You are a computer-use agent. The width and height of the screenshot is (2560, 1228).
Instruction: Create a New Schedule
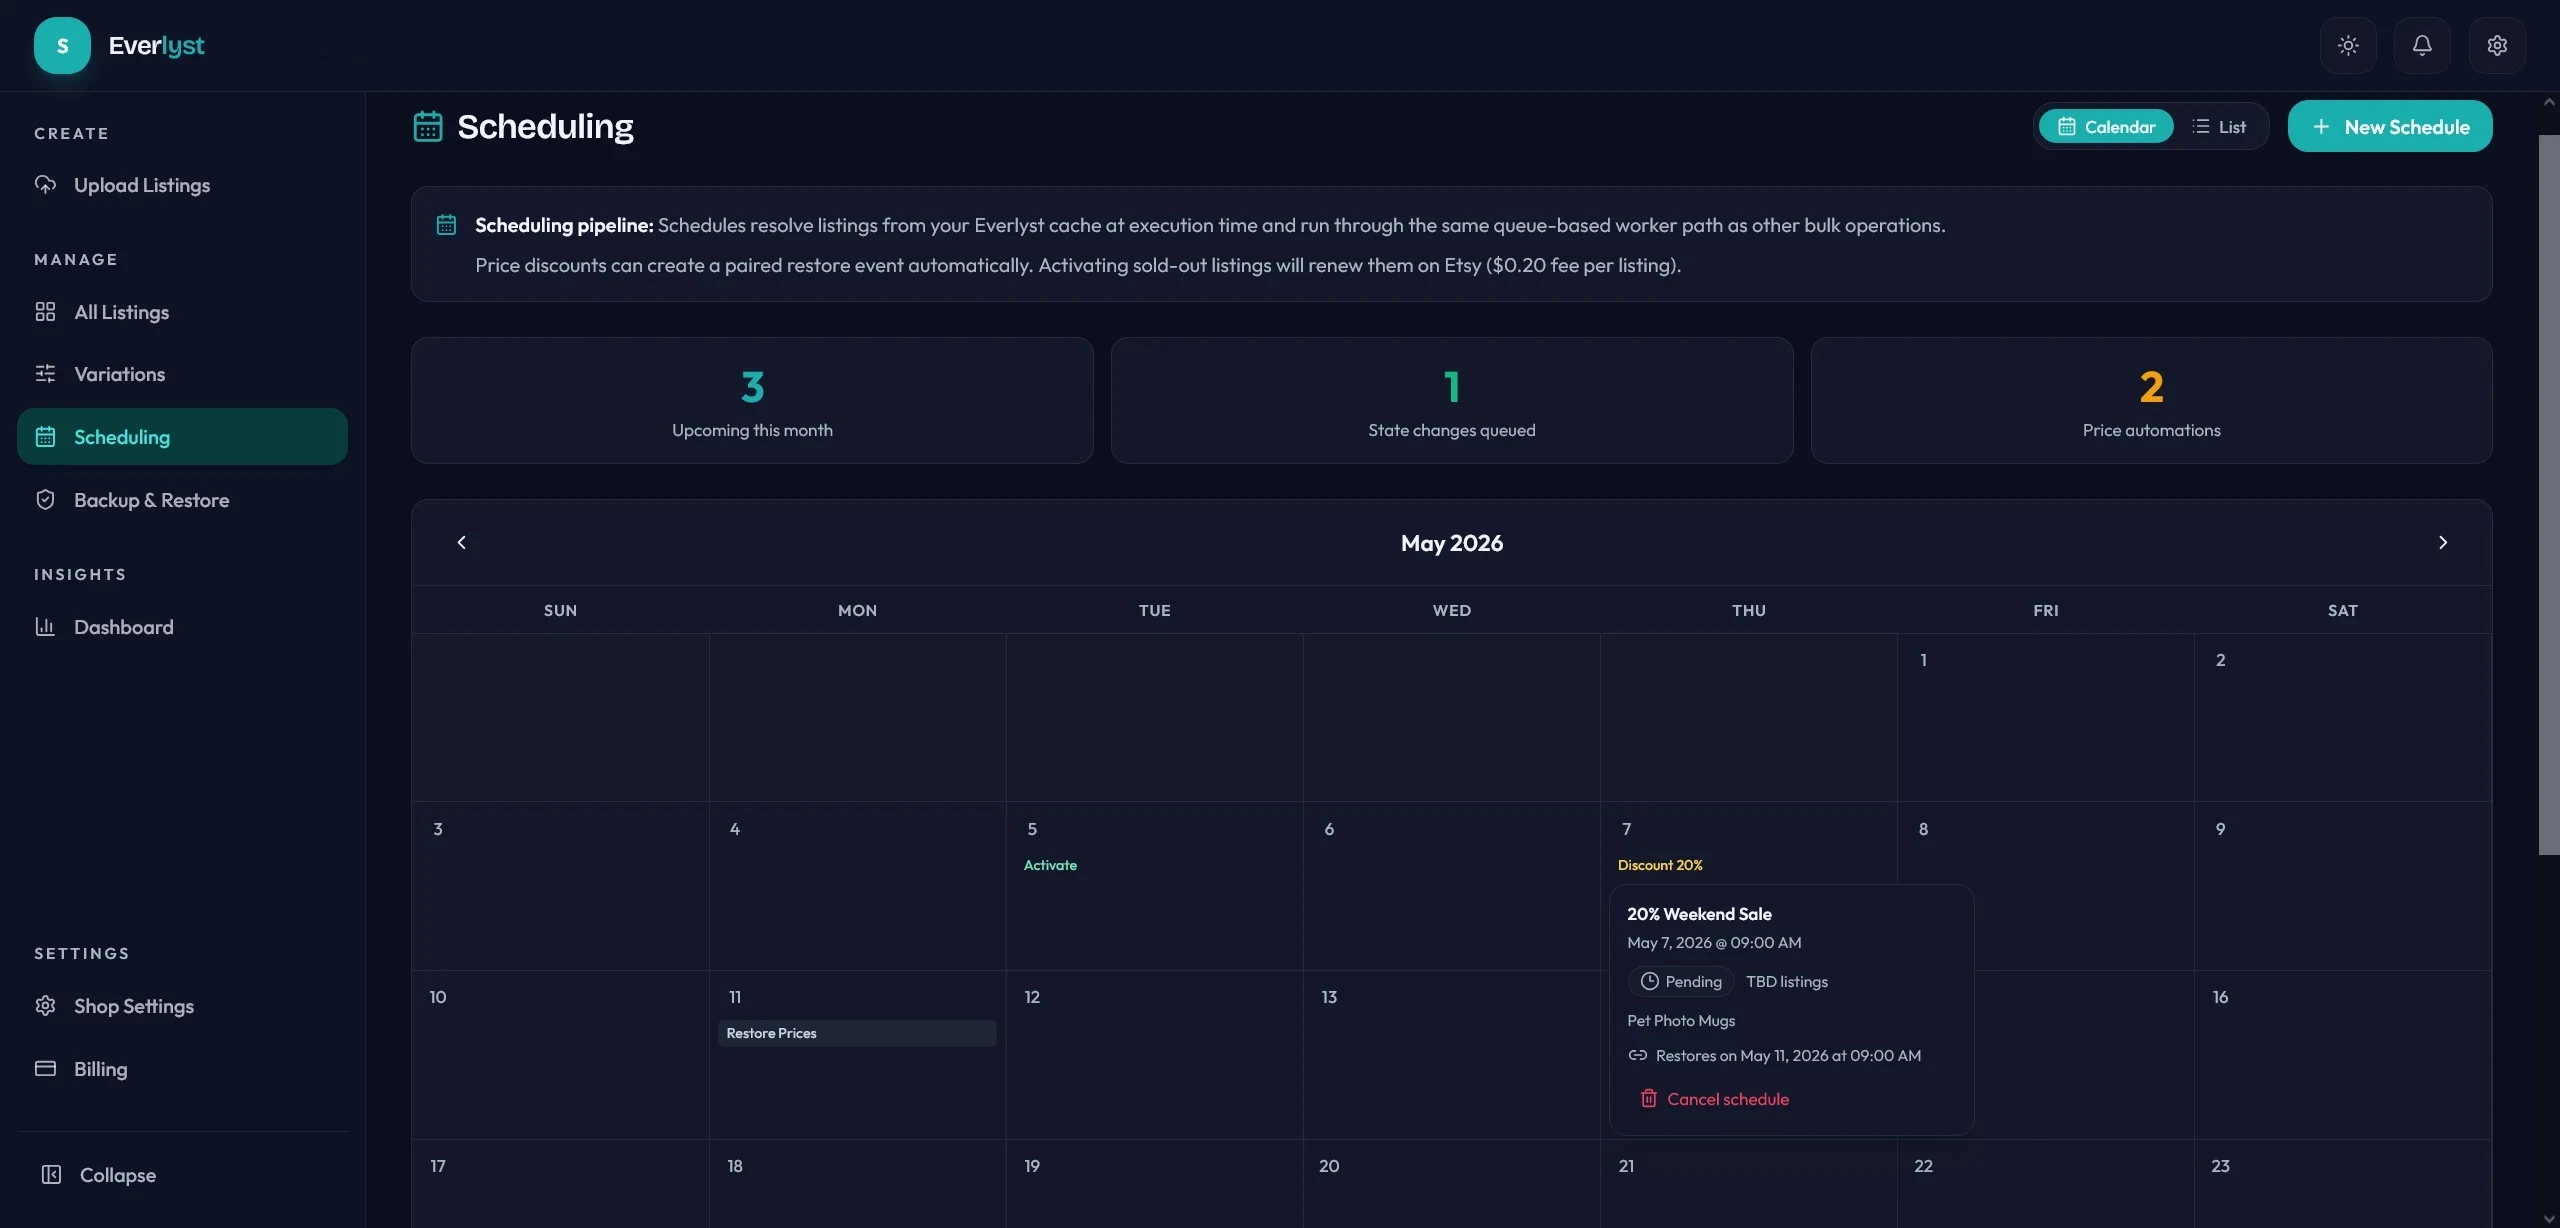coord(2390,127)
